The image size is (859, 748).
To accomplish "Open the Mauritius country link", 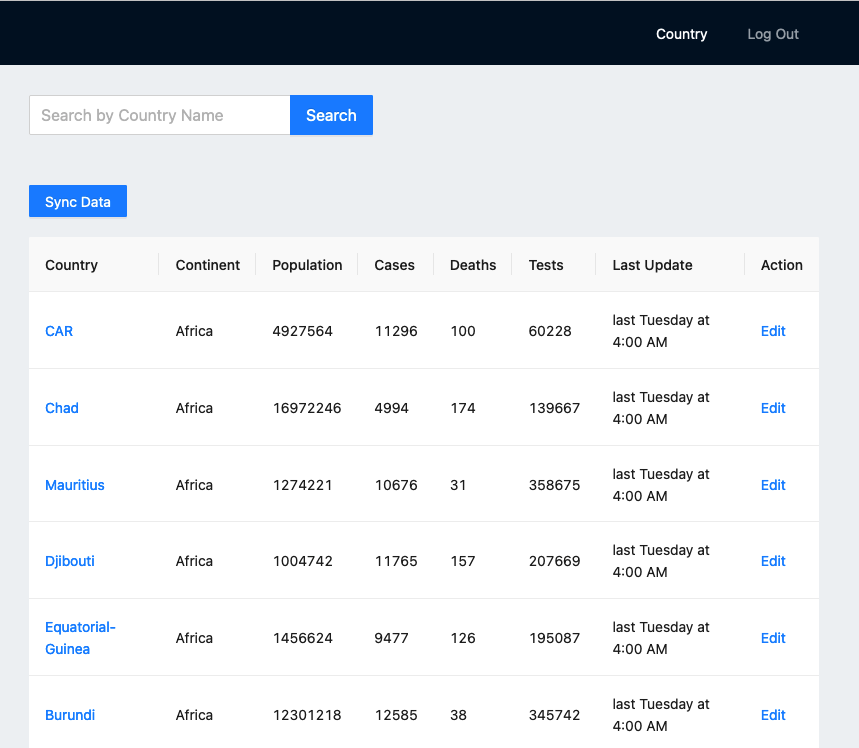I will pos(75,485).
